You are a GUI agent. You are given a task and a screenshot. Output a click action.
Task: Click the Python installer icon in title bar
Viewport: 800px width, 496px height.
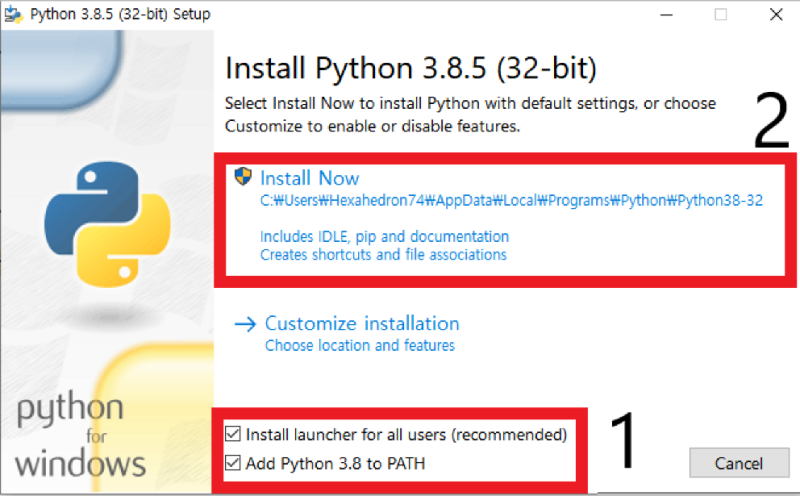pos(13,15)
